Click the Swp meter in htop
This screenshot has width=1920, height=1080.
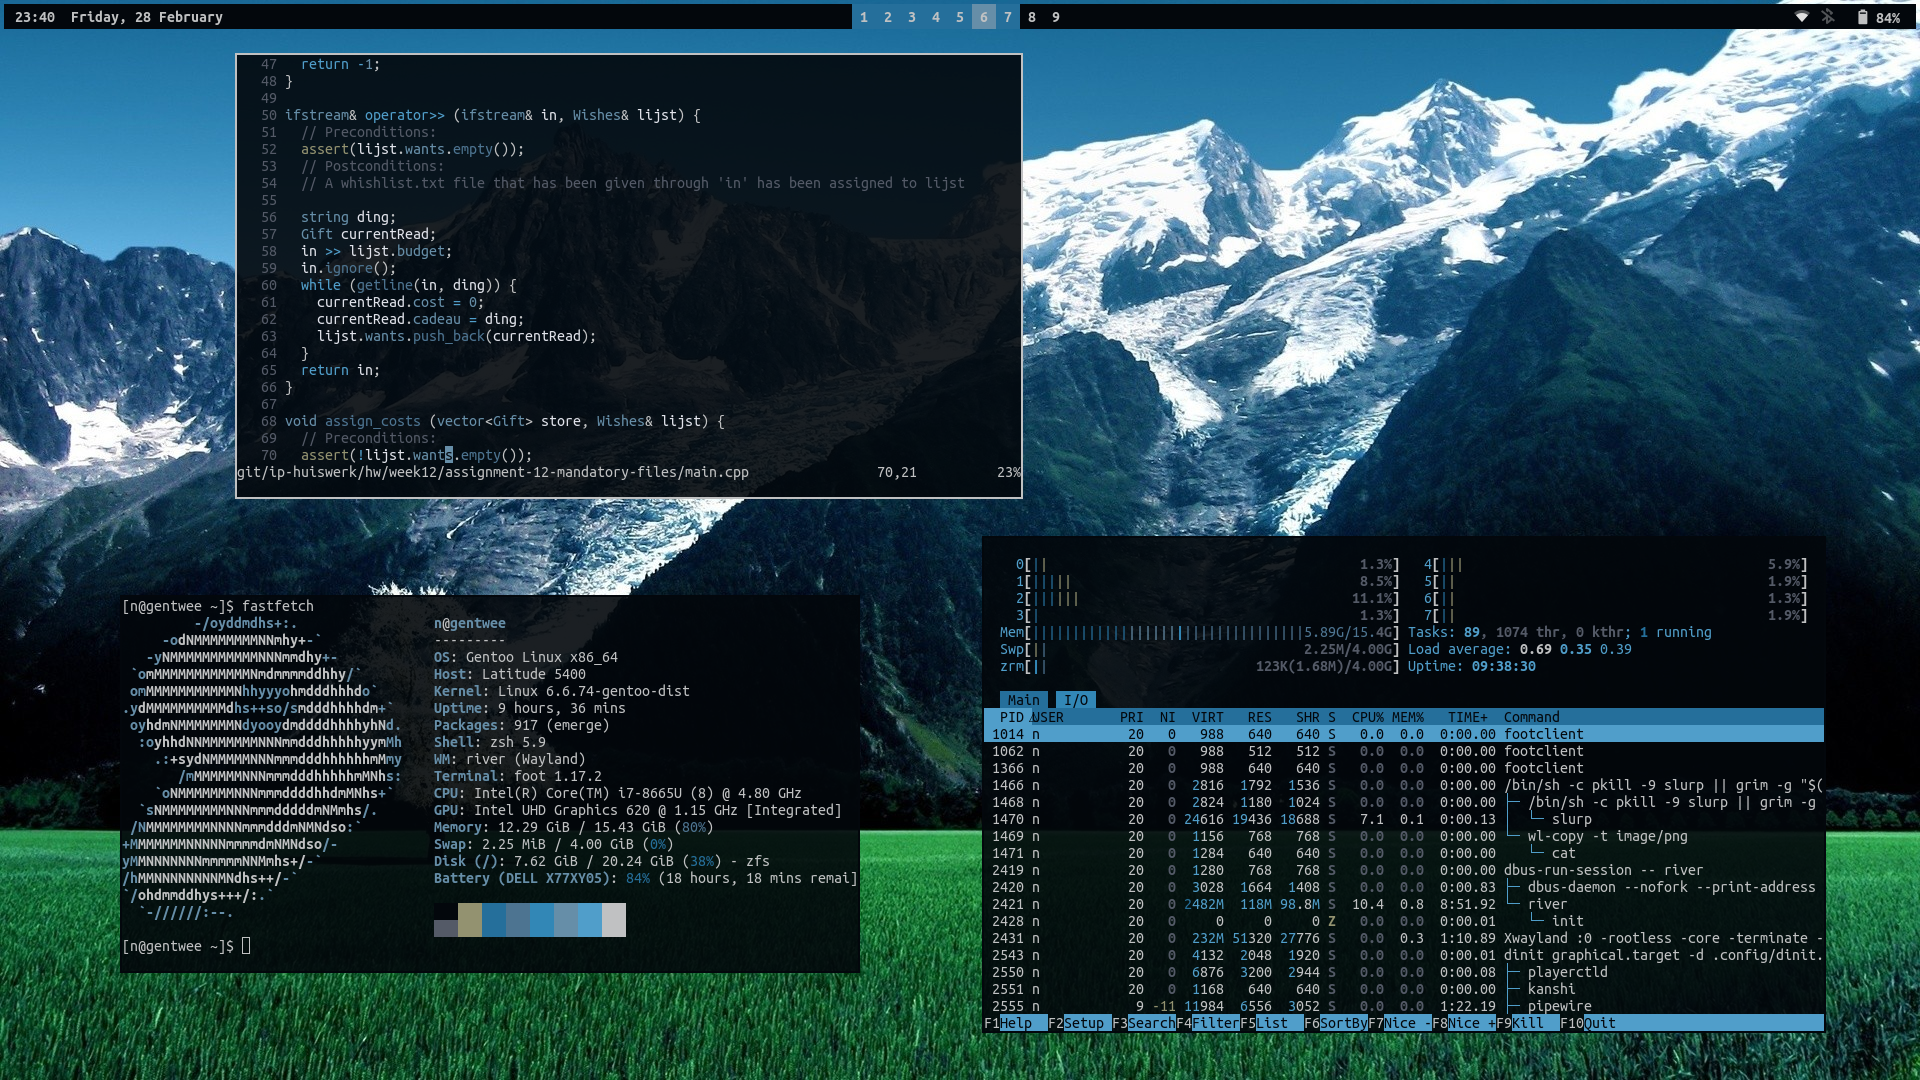pos(1200,649)
